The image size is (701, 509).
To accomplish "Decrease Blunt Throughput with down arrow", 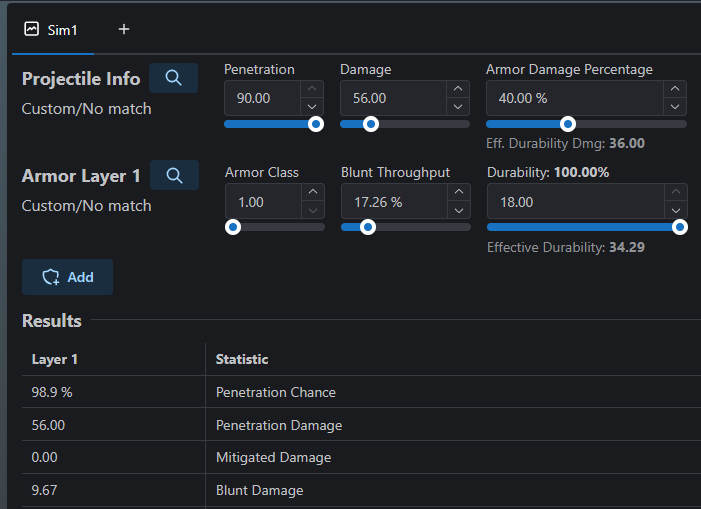I will click(459, 210).
